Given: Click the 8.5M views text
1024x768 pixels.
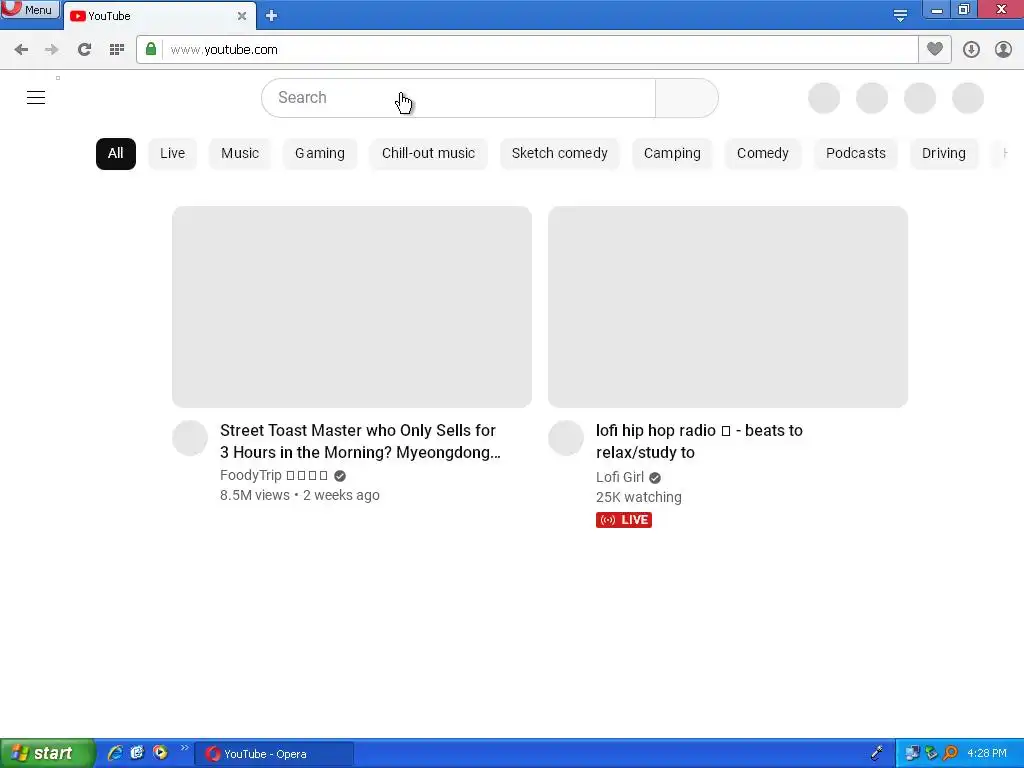Looking at the screenshot, I should [x=255, y=495].
